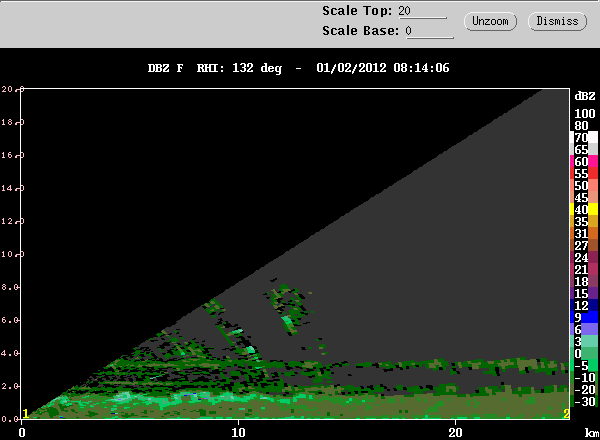Click the timestamp 01/02/2012 08:14:06
Viewport: 600px width, 440px height.
(x=383, y=68)
